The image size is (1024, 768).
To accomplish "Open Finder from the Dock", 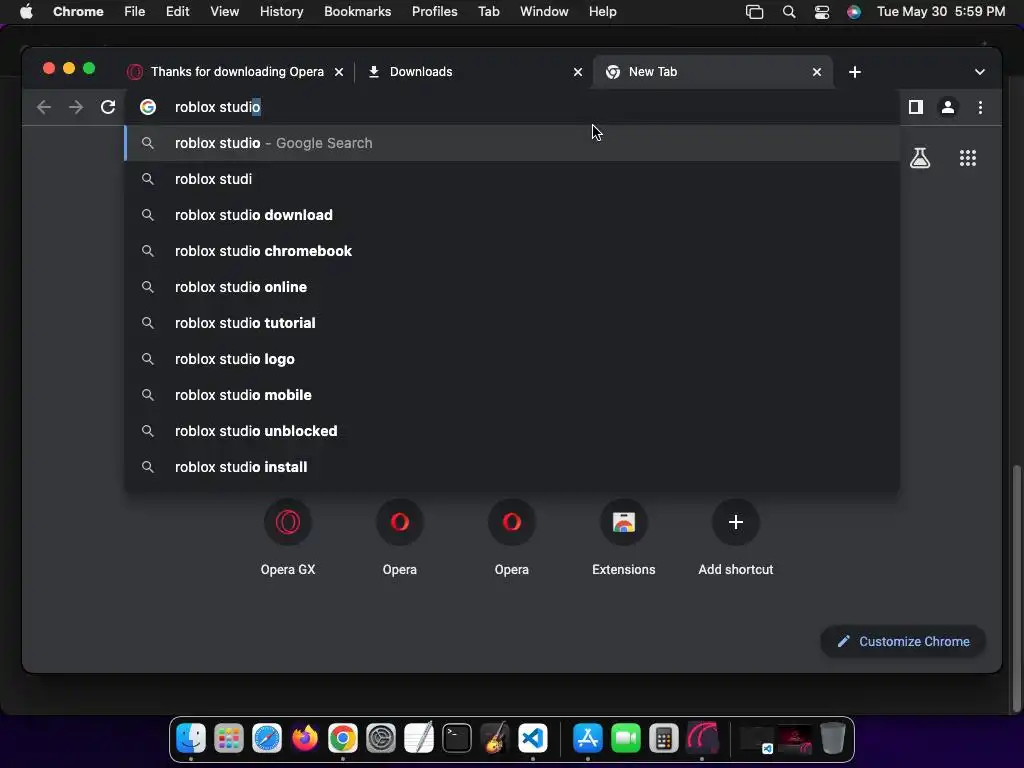I will click(x=191, y=738).
